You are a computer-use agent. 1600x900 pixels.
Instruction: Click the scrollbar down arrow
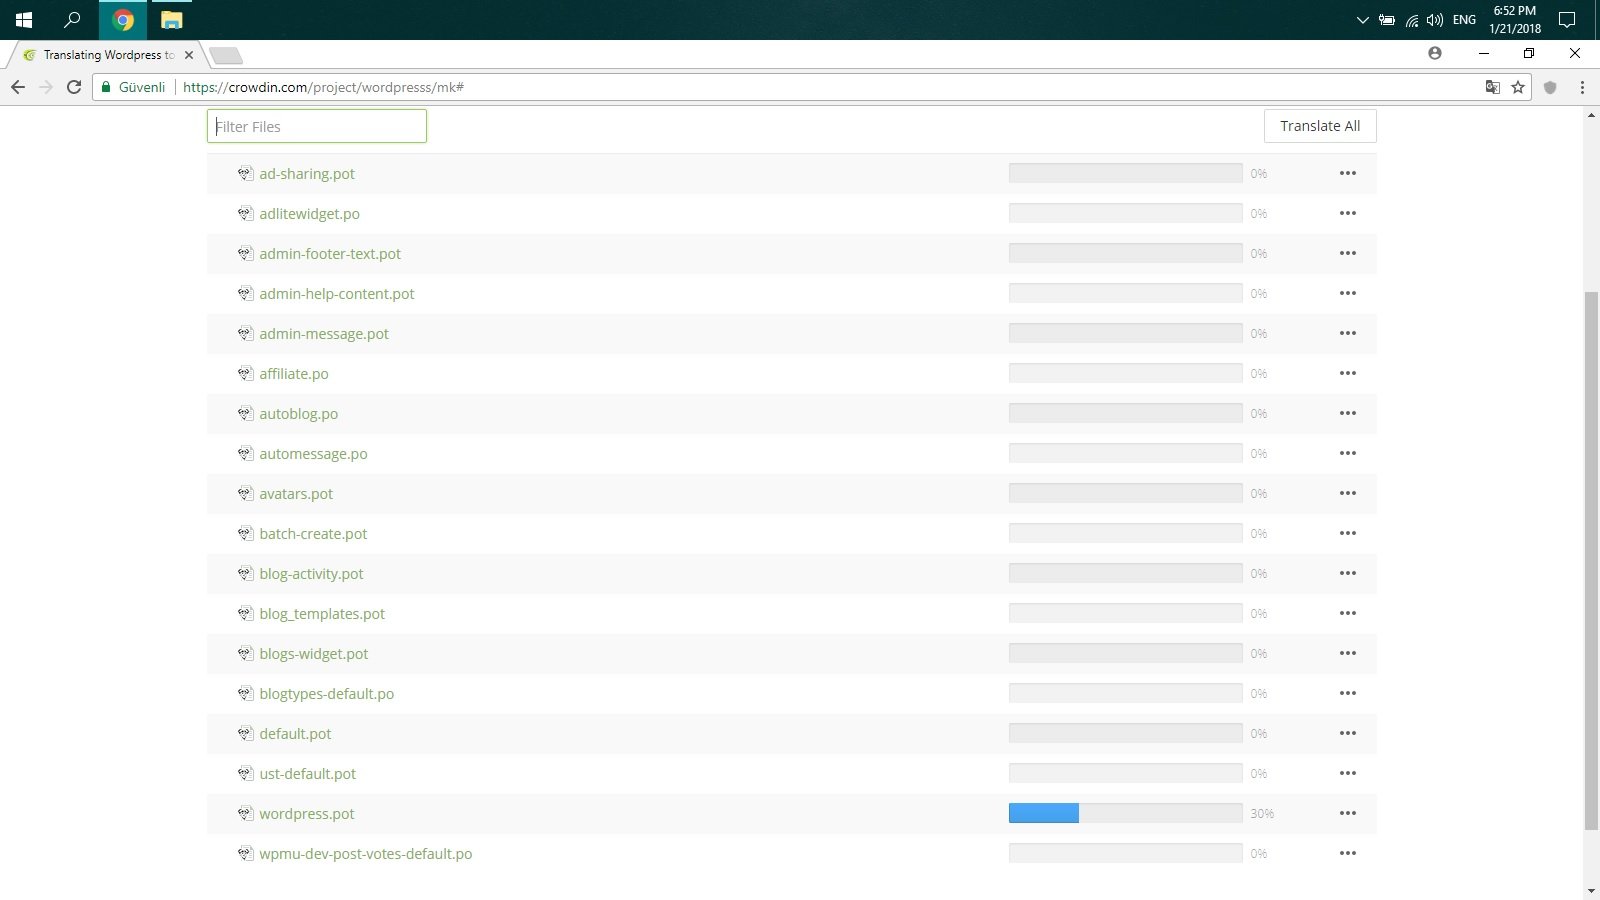tap(1591, 890)
